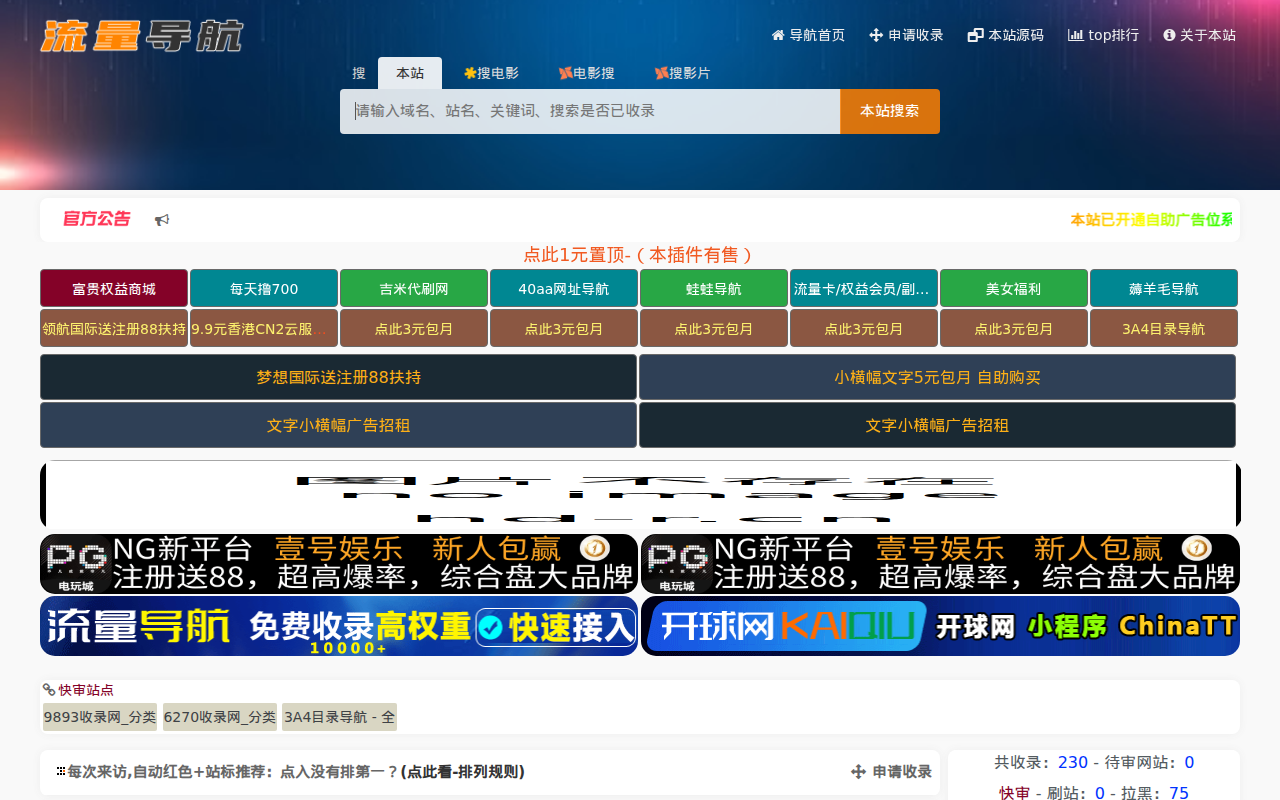The width and height of the screenshot is (1280, 800).
Task: Open the 3A4目录导航 - 全 quick-review site
Action: 339,717
